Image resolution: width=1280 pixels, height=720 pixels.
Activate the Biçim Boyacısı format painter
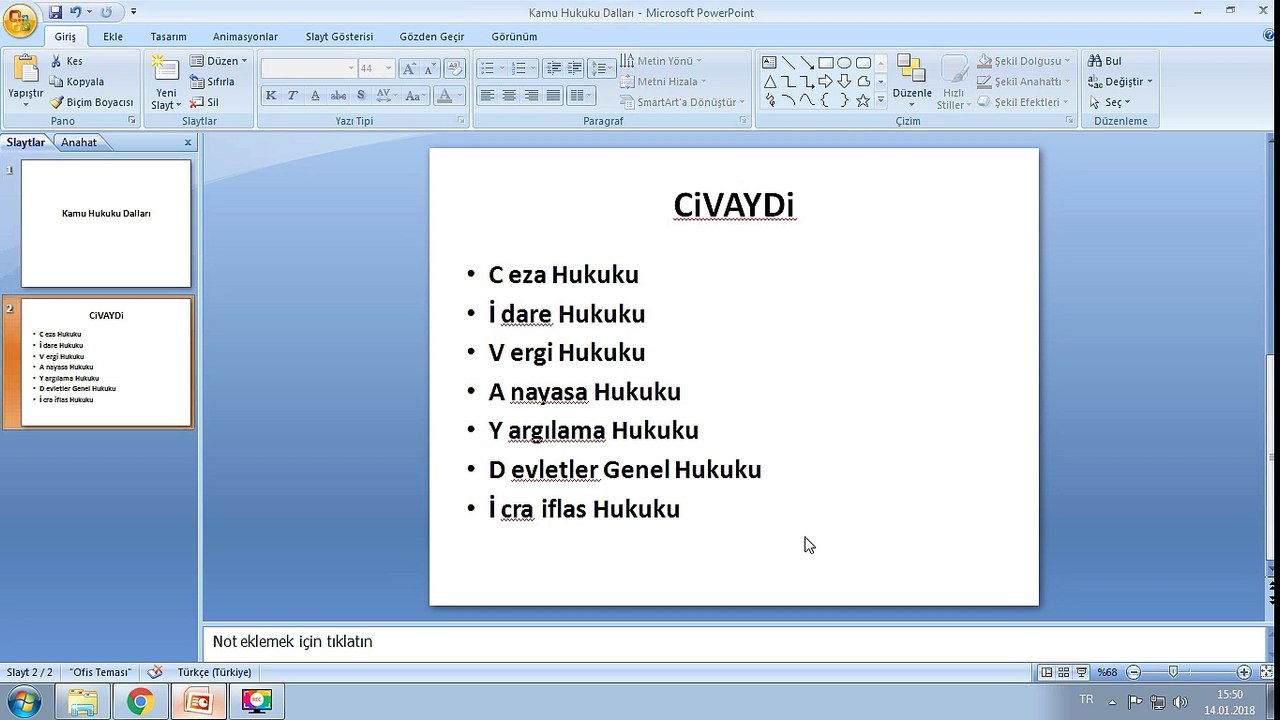tap(91, 102)
